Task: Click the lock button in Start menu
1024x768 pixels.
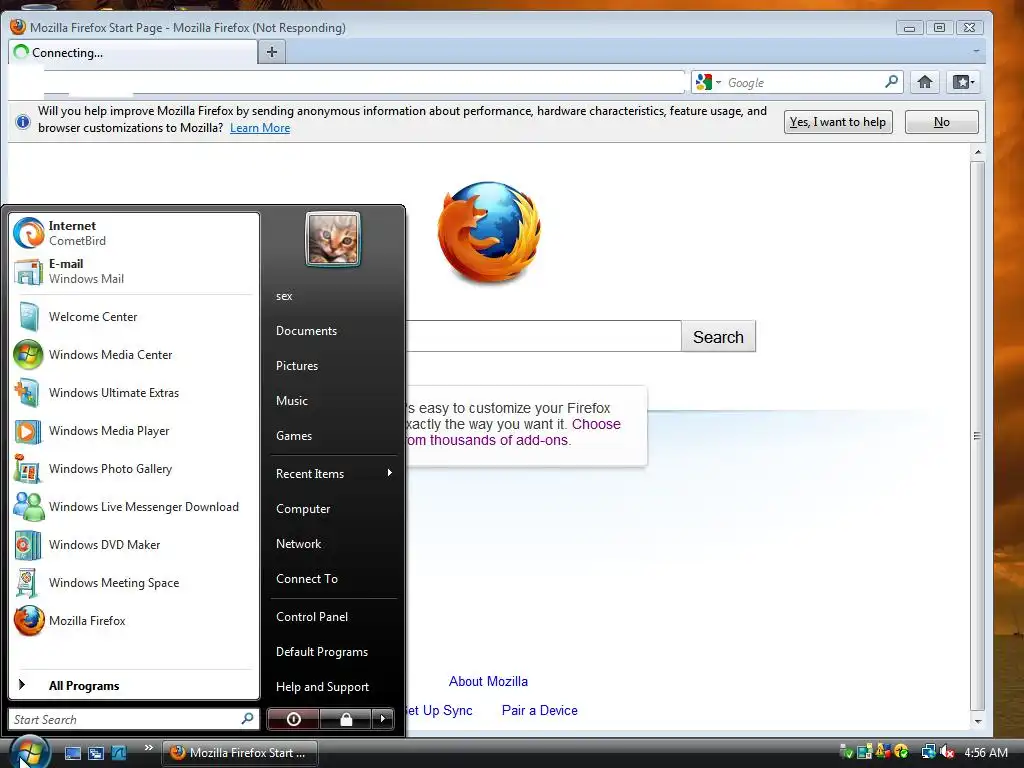Action: click(x=345, y=719)
